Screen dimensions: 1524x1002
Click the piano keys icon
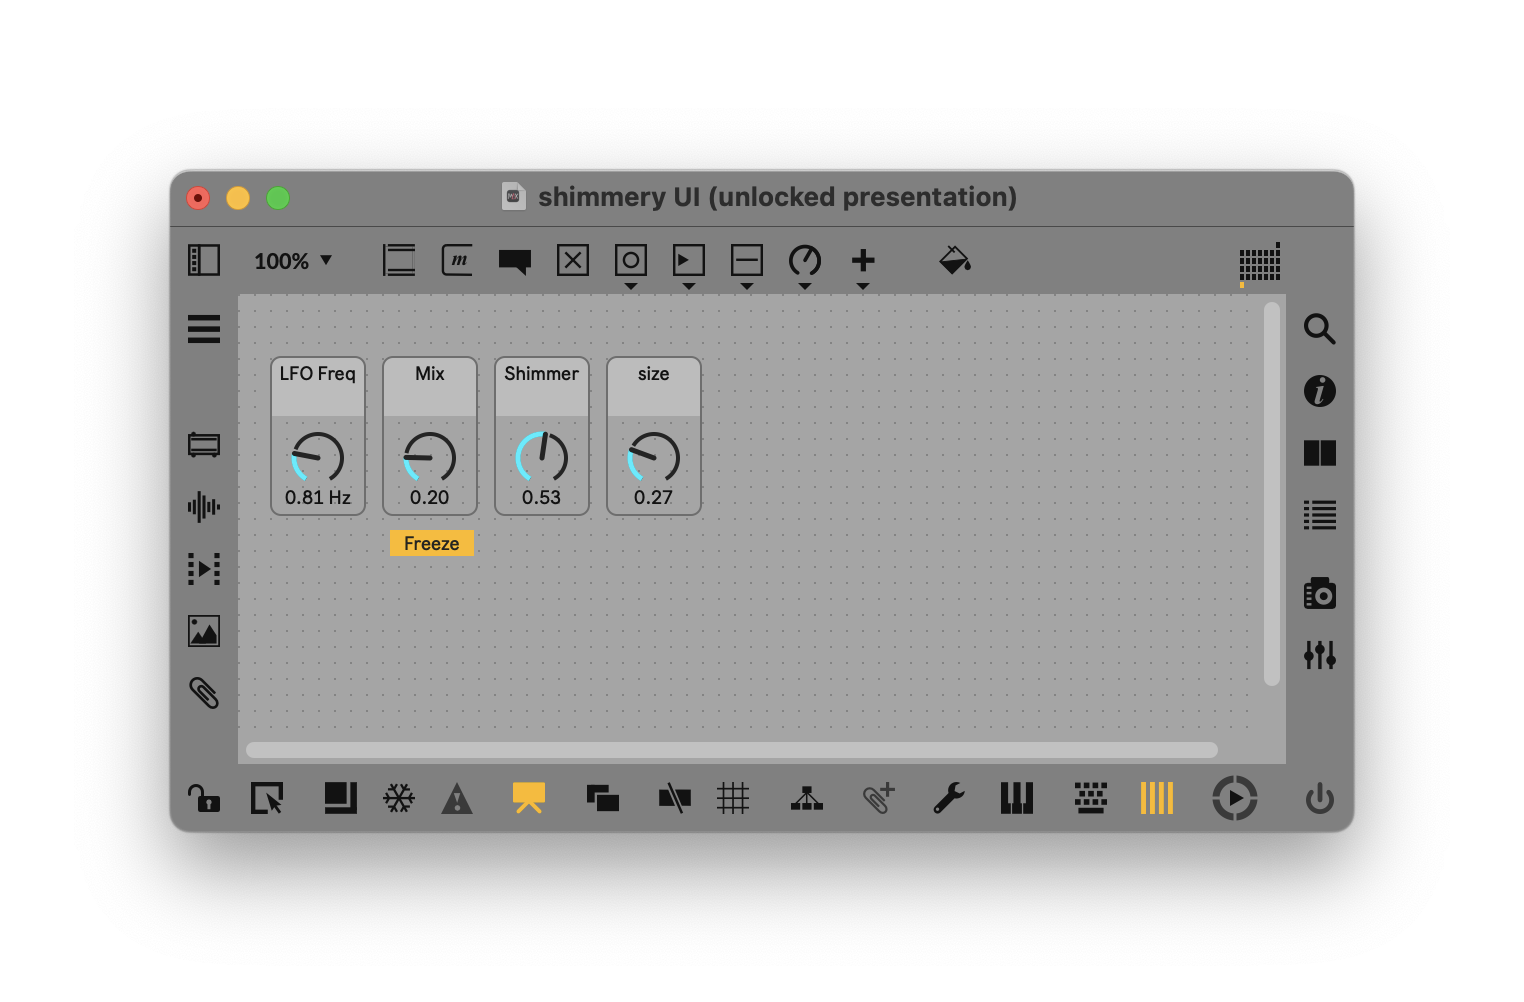click(x=1017, y=798)
